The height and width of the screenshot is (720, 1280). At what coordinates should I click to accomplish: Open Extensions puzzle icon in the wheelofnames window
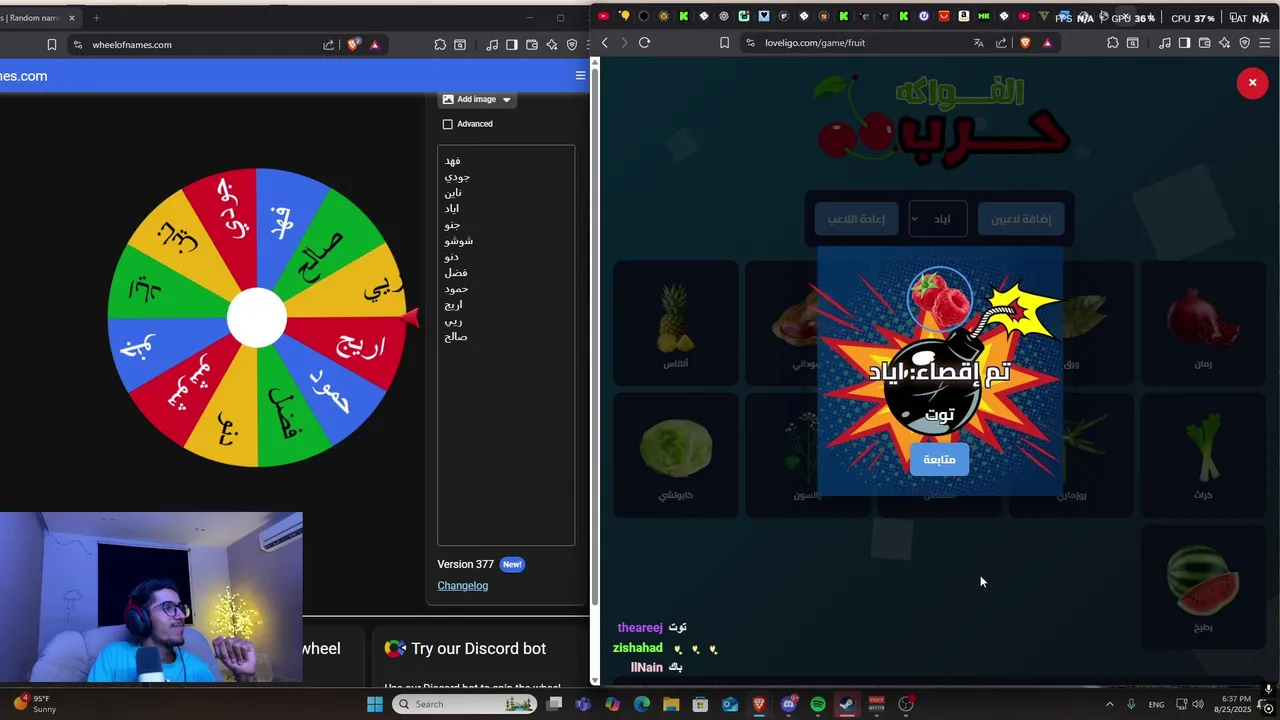coord(440,45)
